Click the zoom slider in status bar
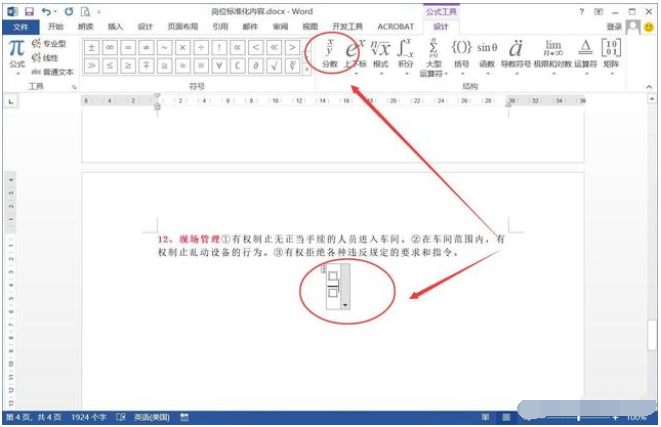Viewport: 661px width, 427px height. coord(580,416)
